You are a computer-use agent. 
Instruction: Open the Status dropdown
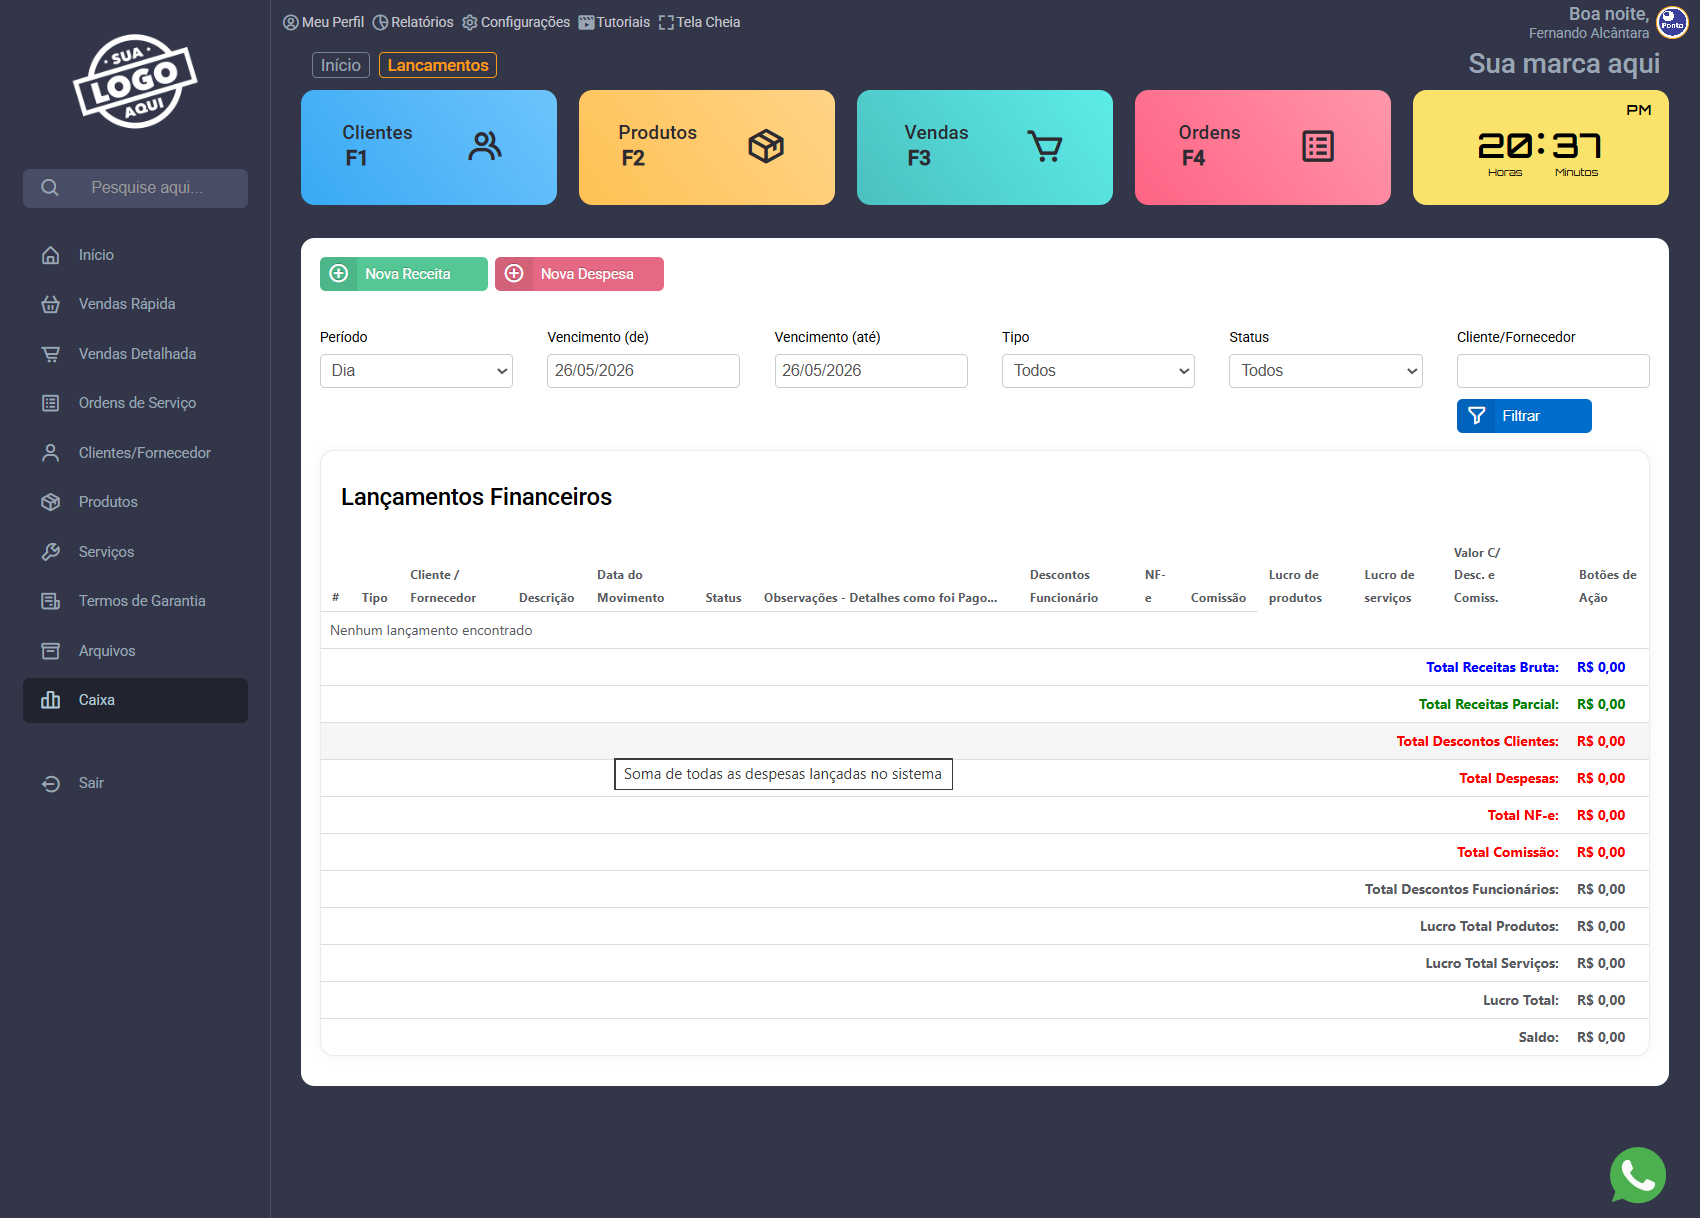coord(1326,371)
